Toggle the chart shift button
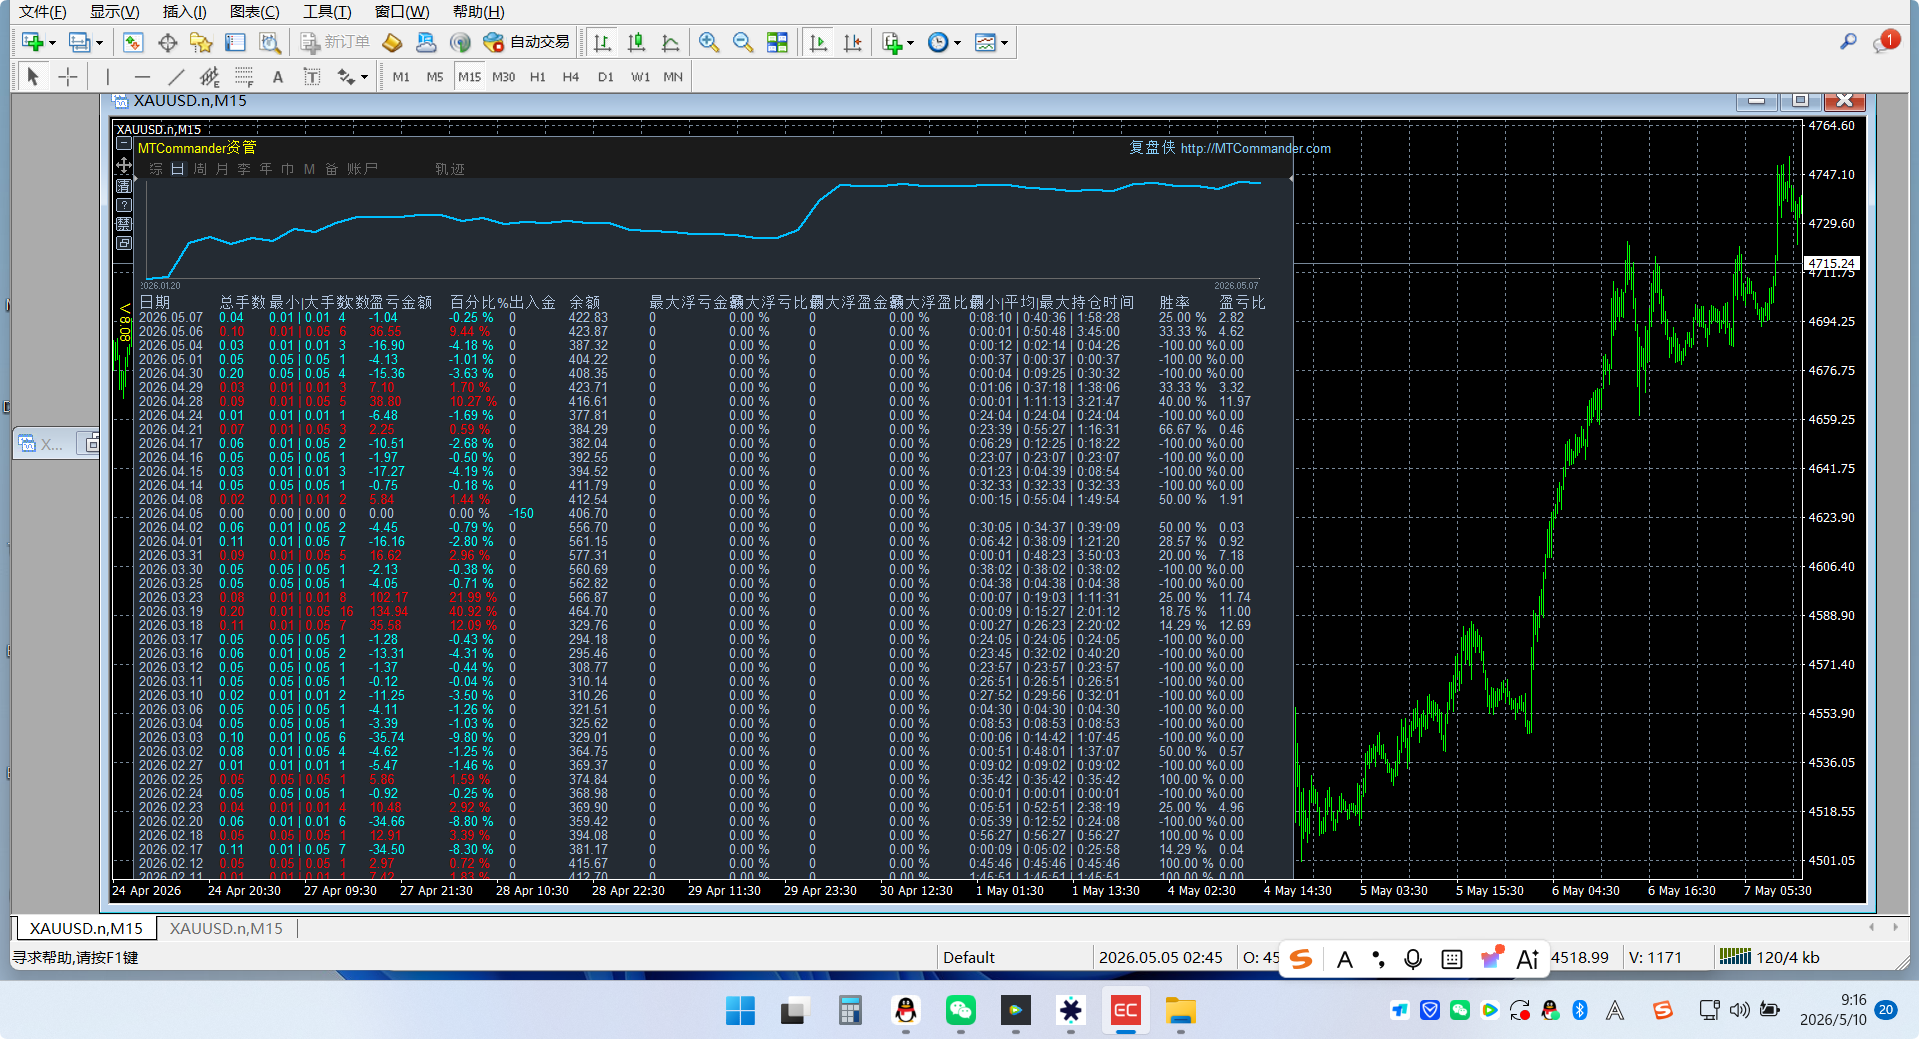This screenshot has width=1919, height=1039. click(x=852, y=42)
